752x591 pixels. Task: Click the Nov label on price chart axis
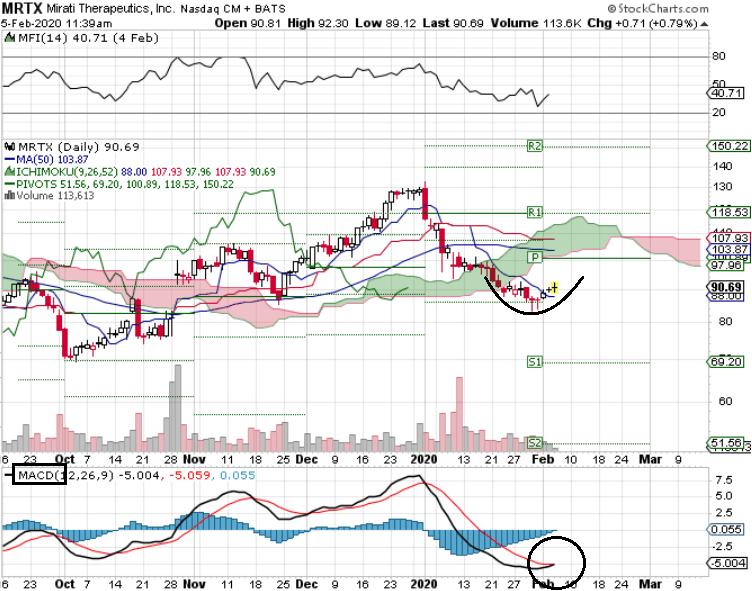coord(194,459)
